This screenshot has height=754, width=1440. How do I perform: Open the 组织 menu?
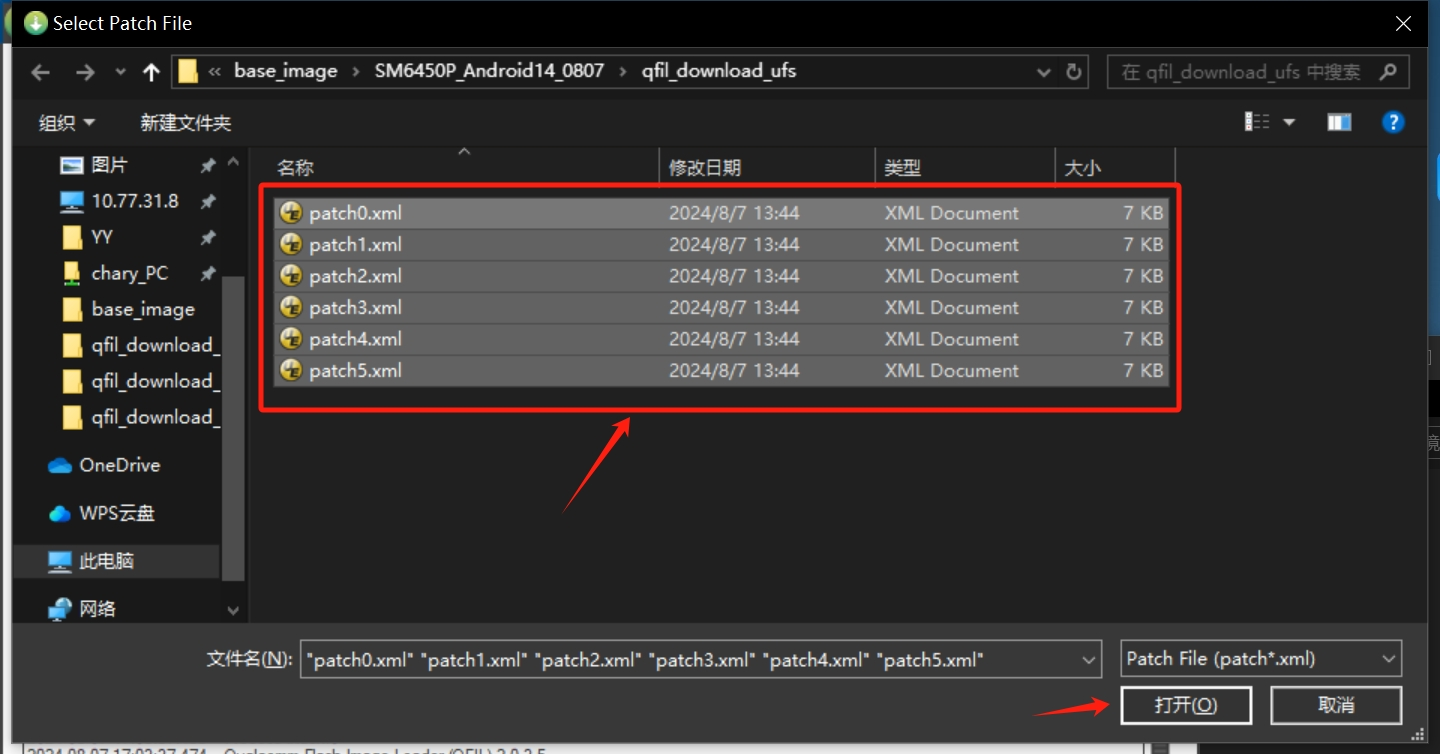point(67,122)
